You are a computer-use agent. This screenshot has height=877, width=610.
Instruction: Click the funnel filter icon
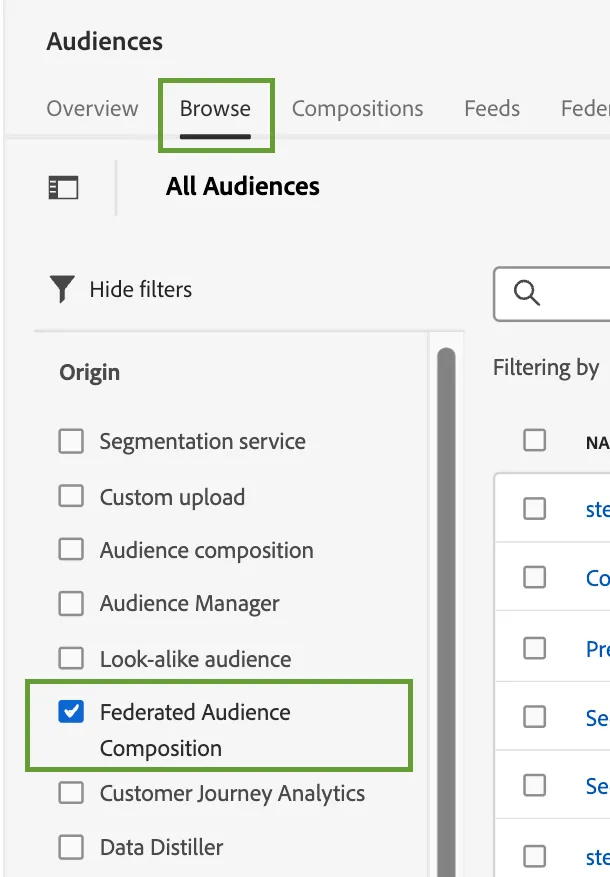tap(62, 289)
